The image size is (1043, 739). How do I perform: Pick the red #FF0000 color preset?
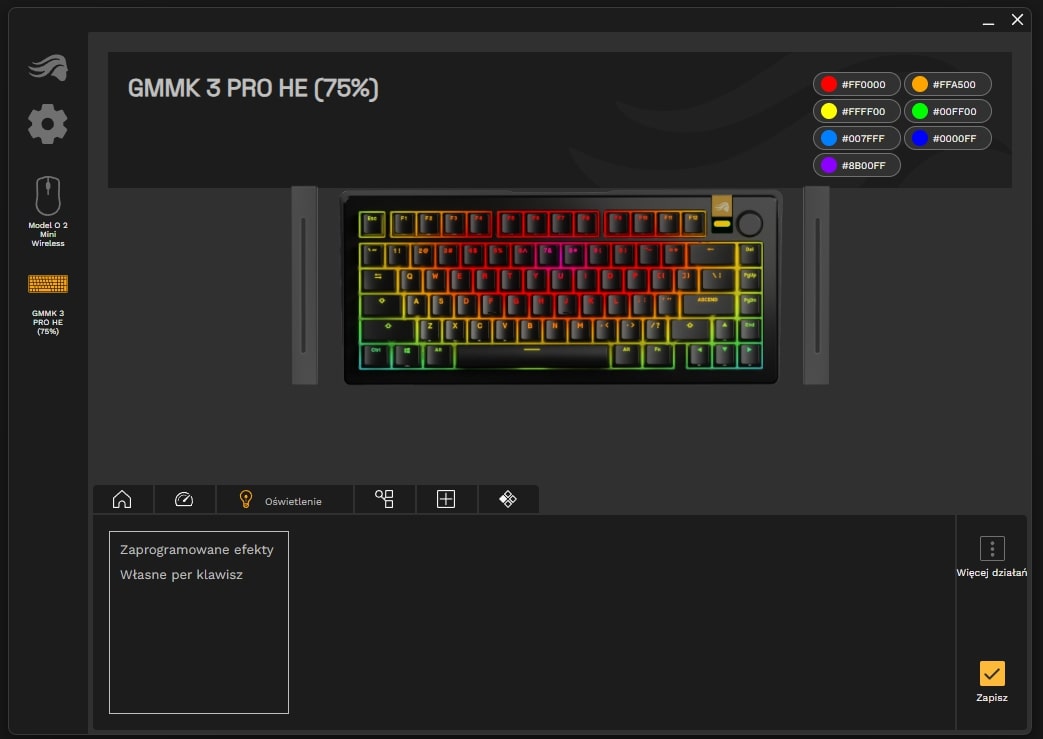click(x=857, y=84)
